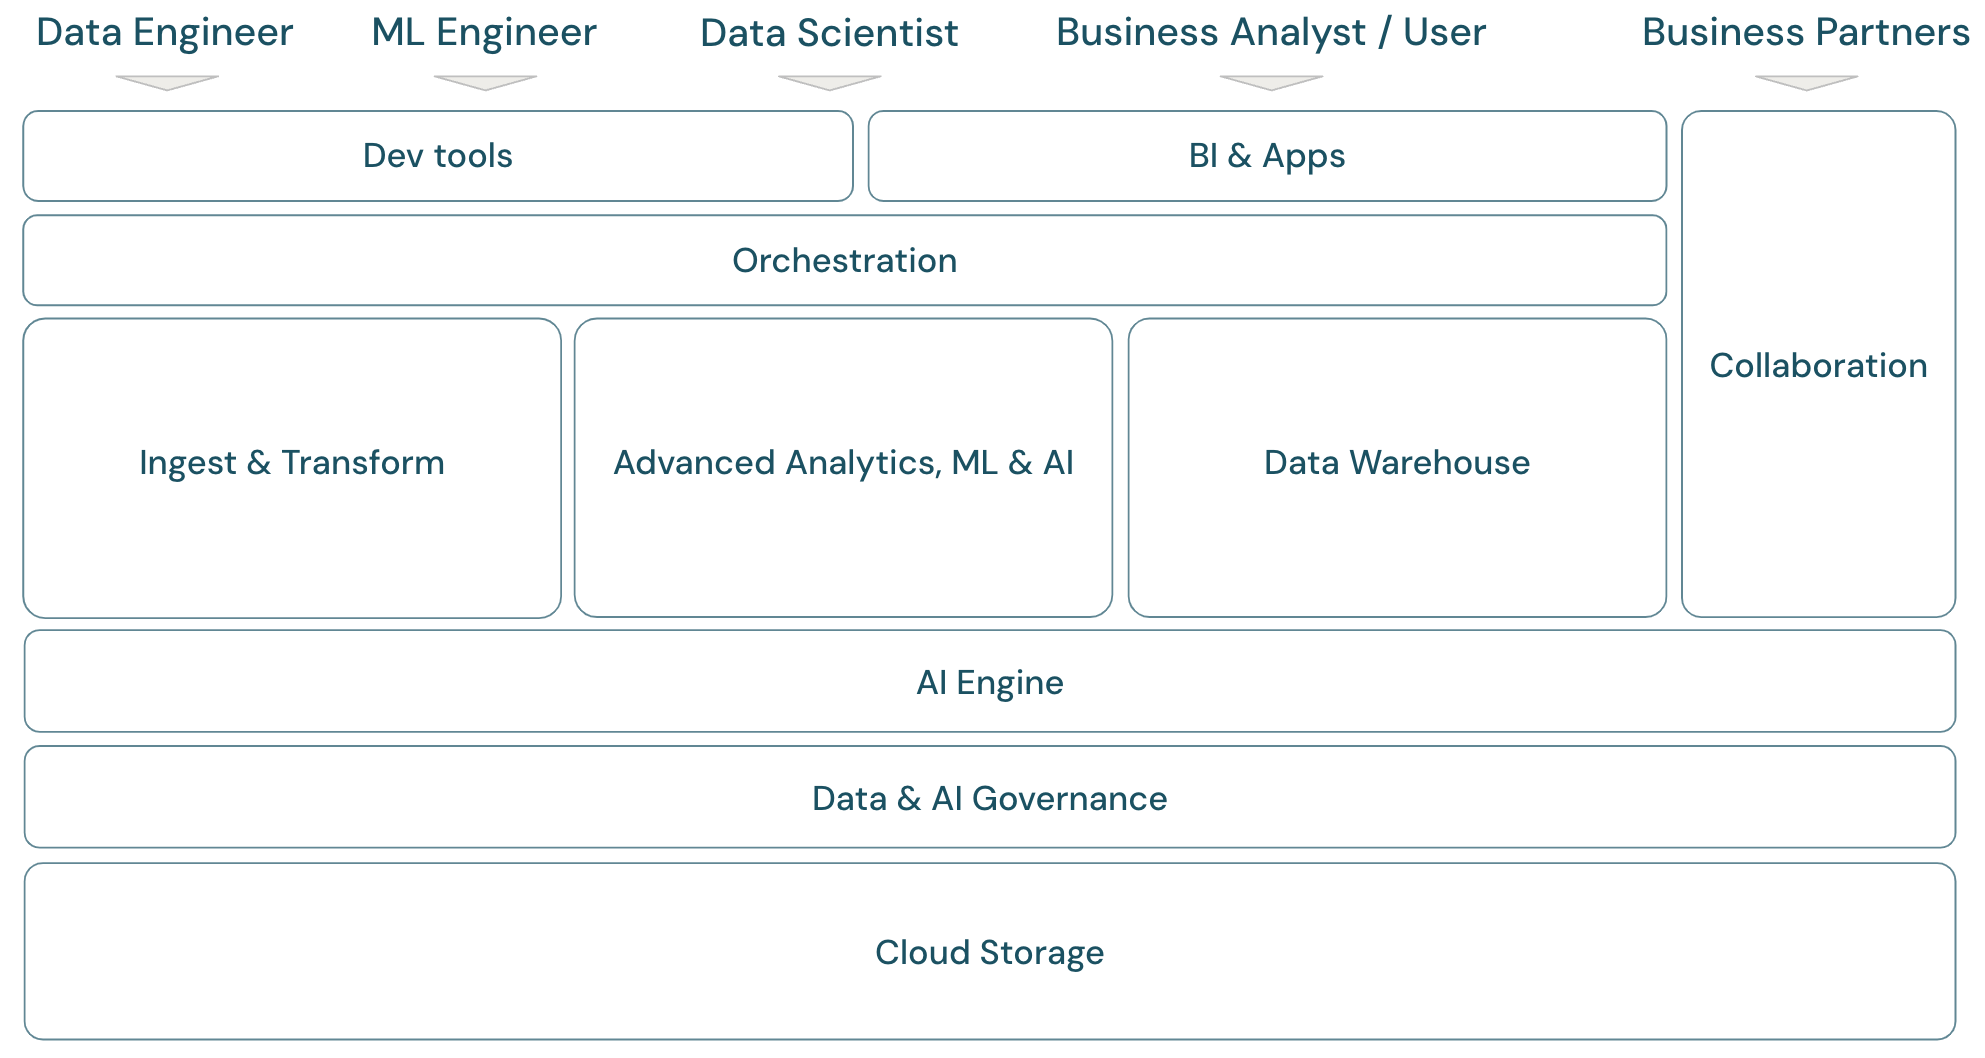Select the Data Scientist persona label
The height and width of the screenshot is (1058, 1985).
829,33
